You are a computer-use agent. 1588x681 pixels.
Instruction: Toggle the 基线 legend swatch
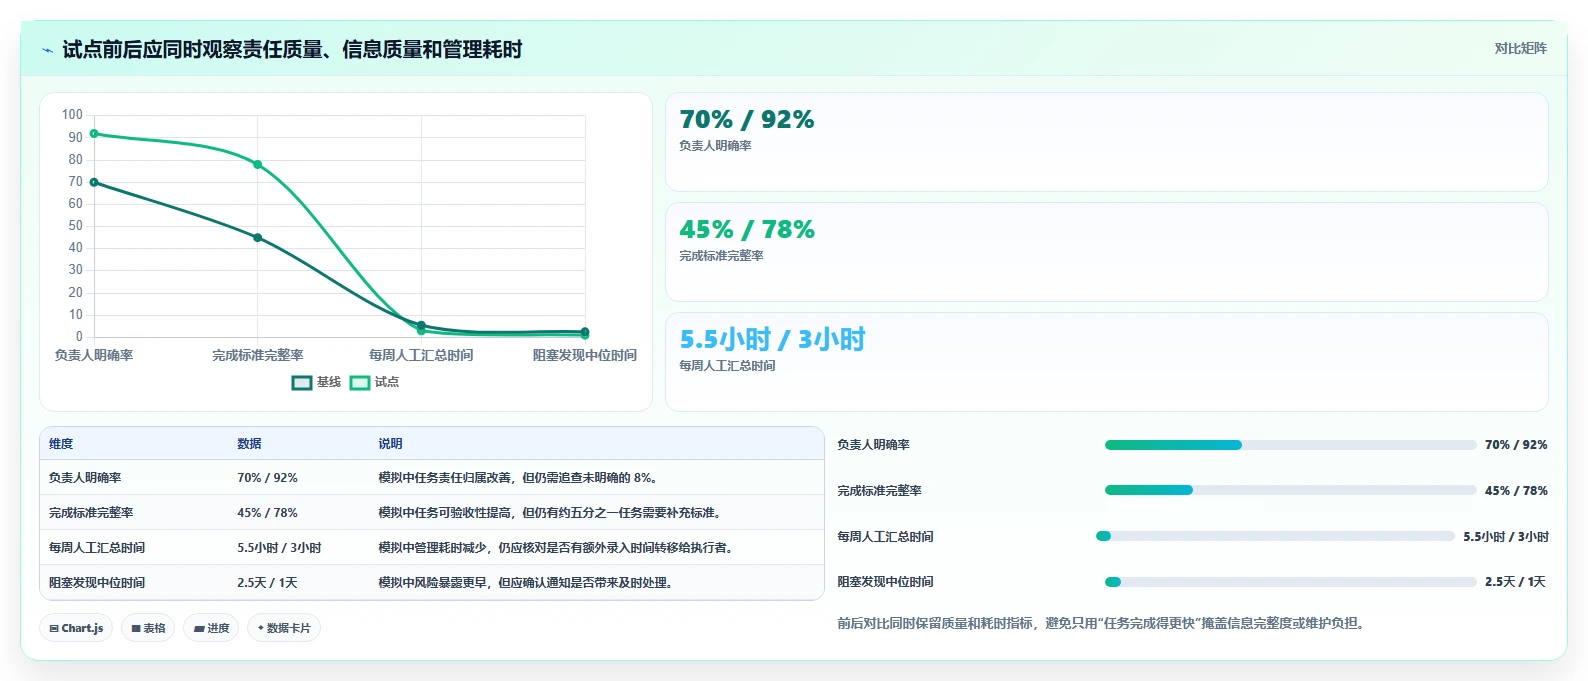[x=302, y=382]
